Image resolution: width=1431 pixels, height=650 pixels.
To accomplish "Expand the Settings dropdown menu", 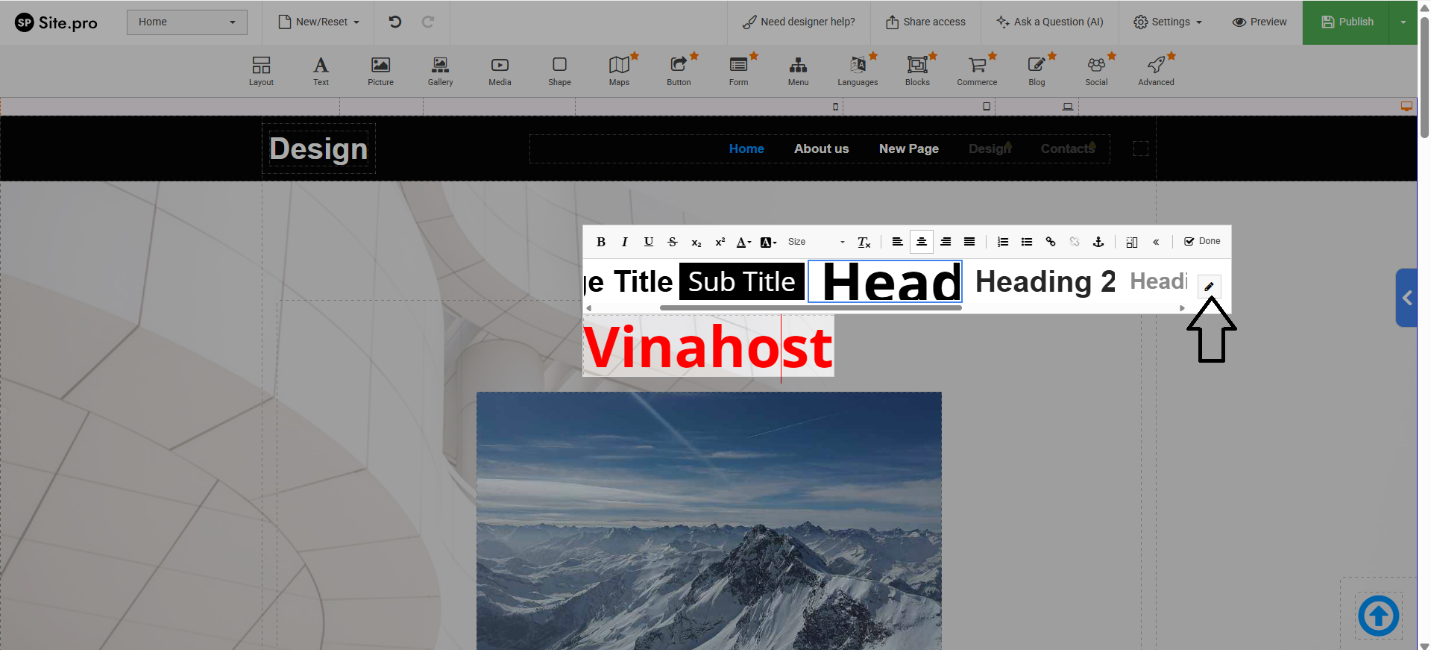I will click(x=1167, y=22).
